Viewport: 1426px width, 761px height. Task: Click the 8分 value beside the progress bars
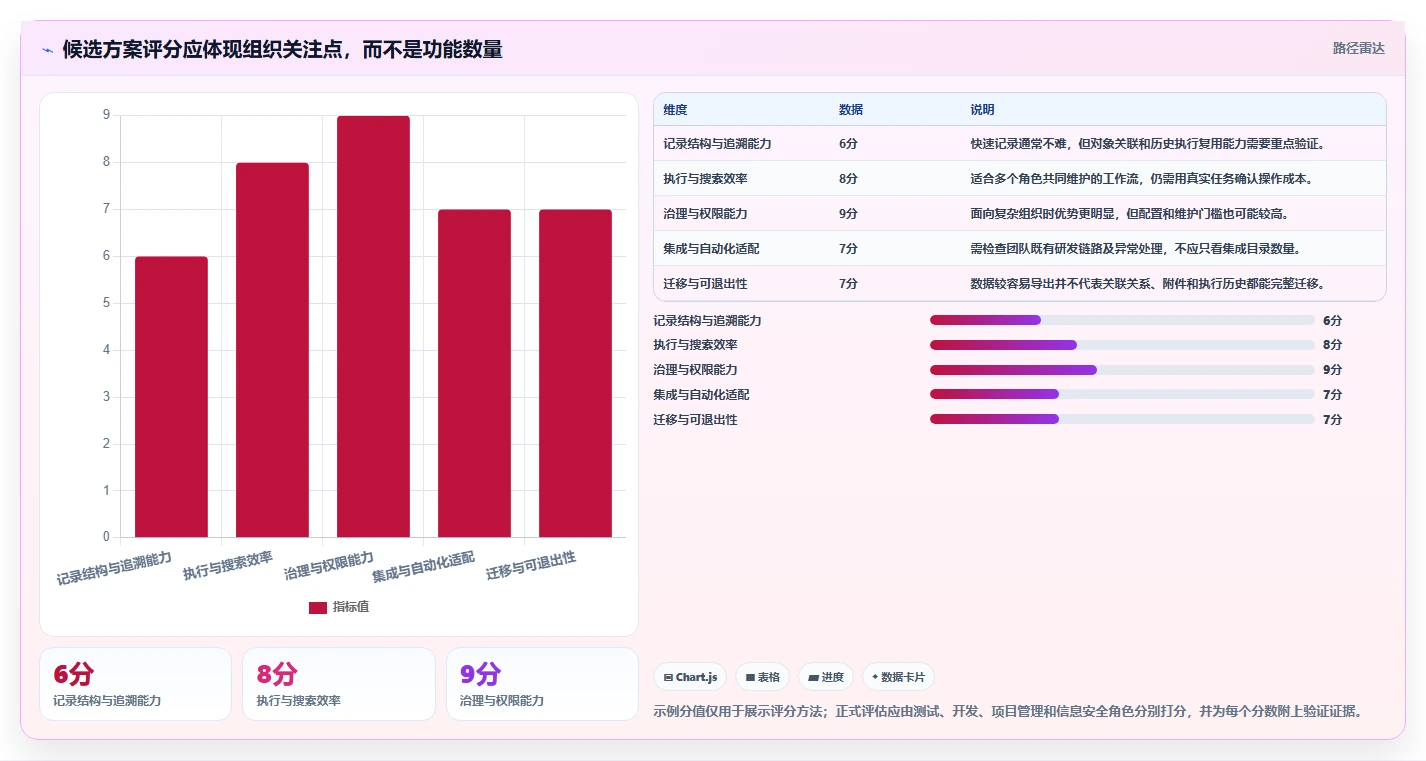pos(1332,345)
